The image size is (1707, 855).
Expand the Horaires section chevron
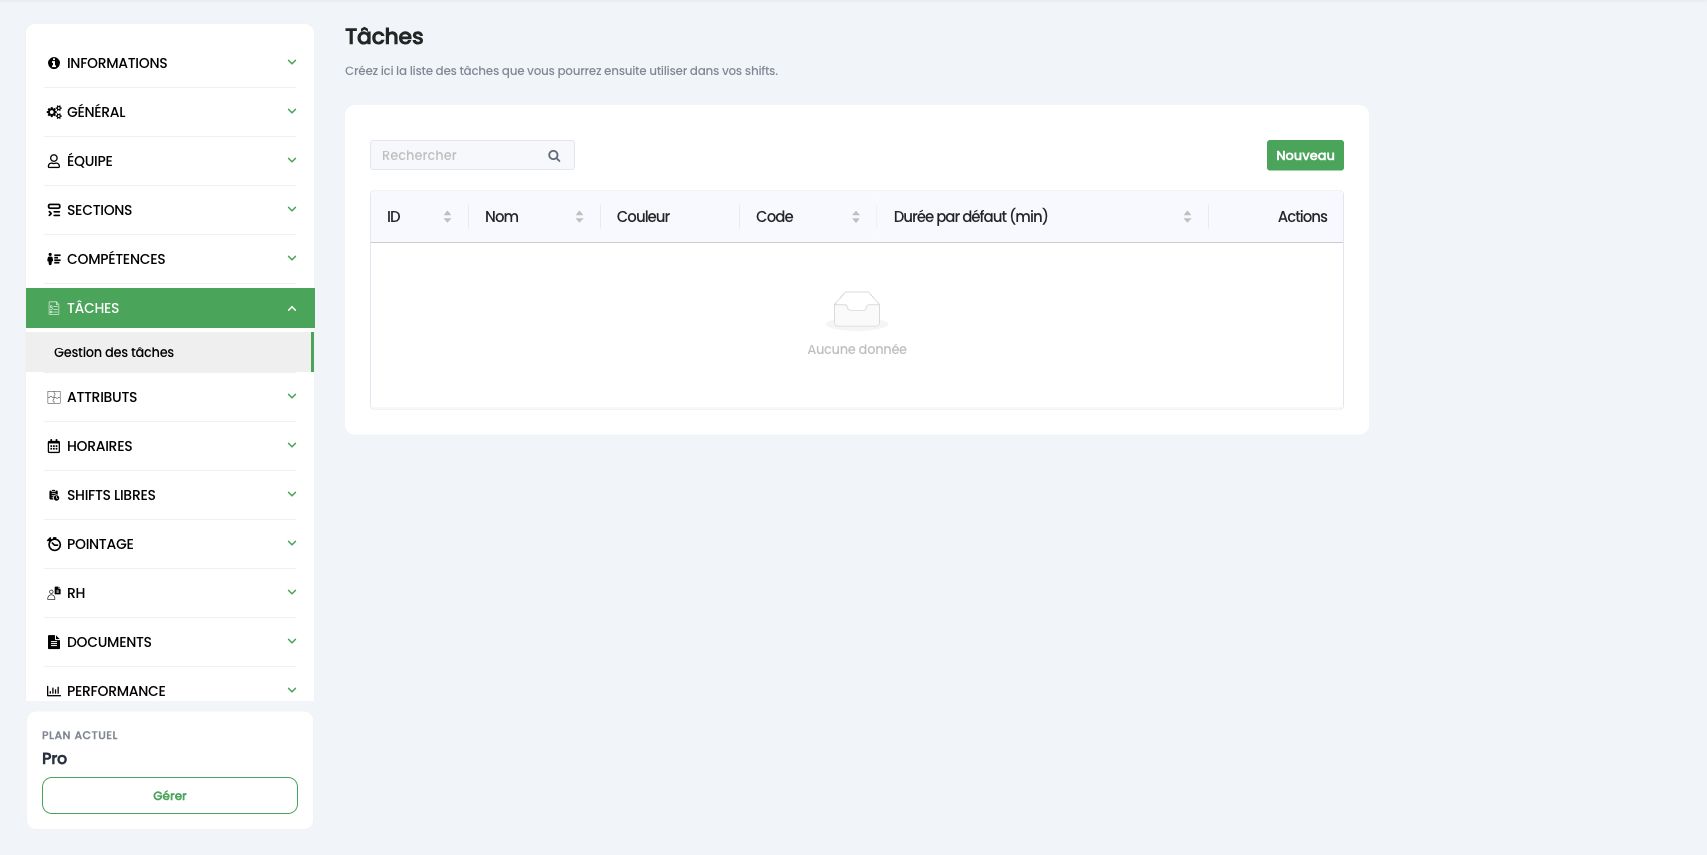coord(292,445)
